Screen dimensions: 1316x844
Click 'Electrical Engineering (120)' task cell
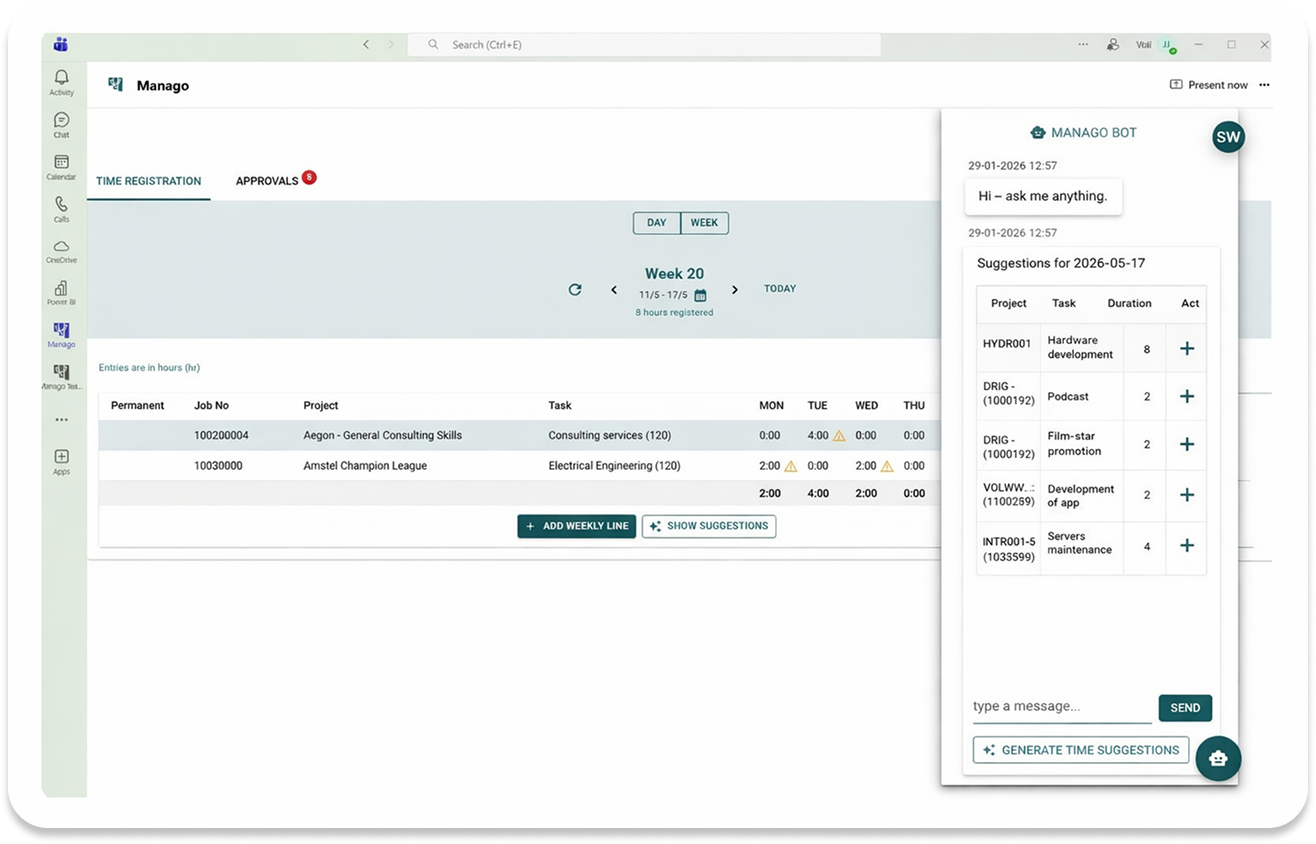click(614, 466)
